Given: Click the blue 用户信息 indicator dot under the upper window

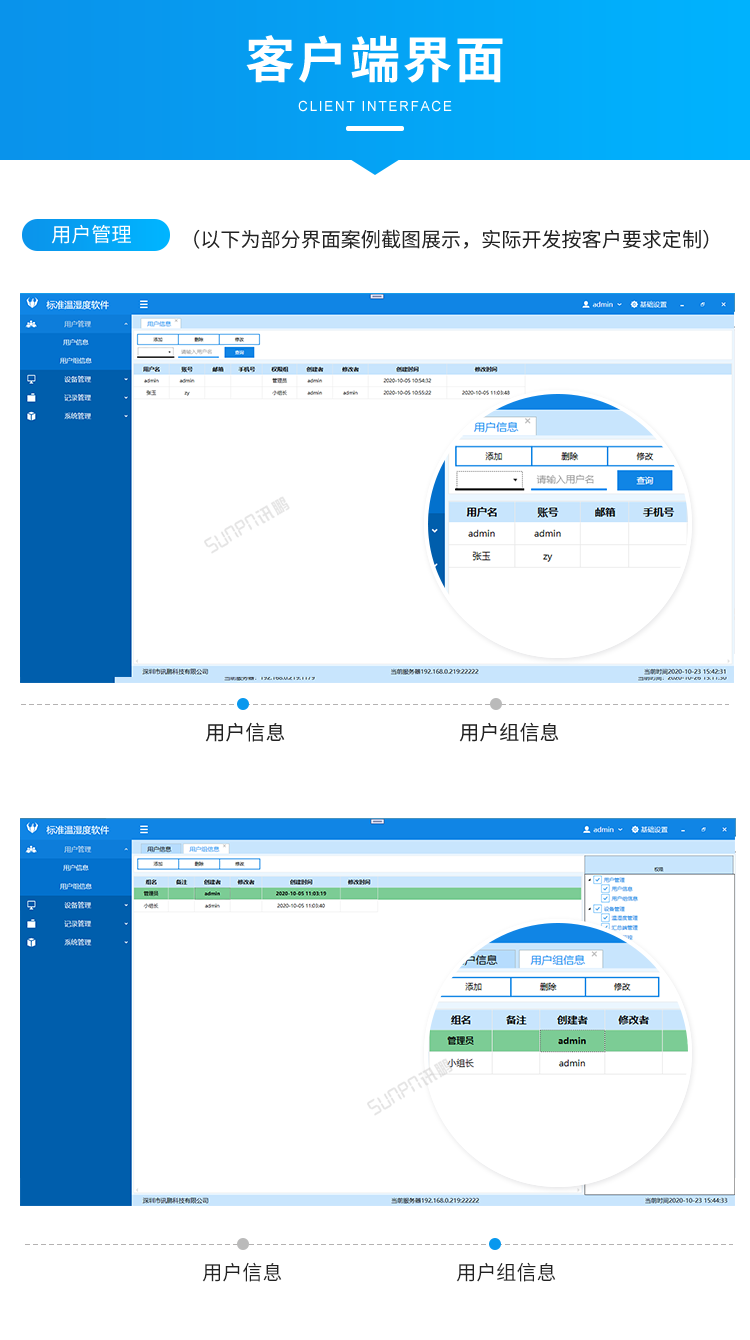Looking at the screenshot, I should coord(243,704).
